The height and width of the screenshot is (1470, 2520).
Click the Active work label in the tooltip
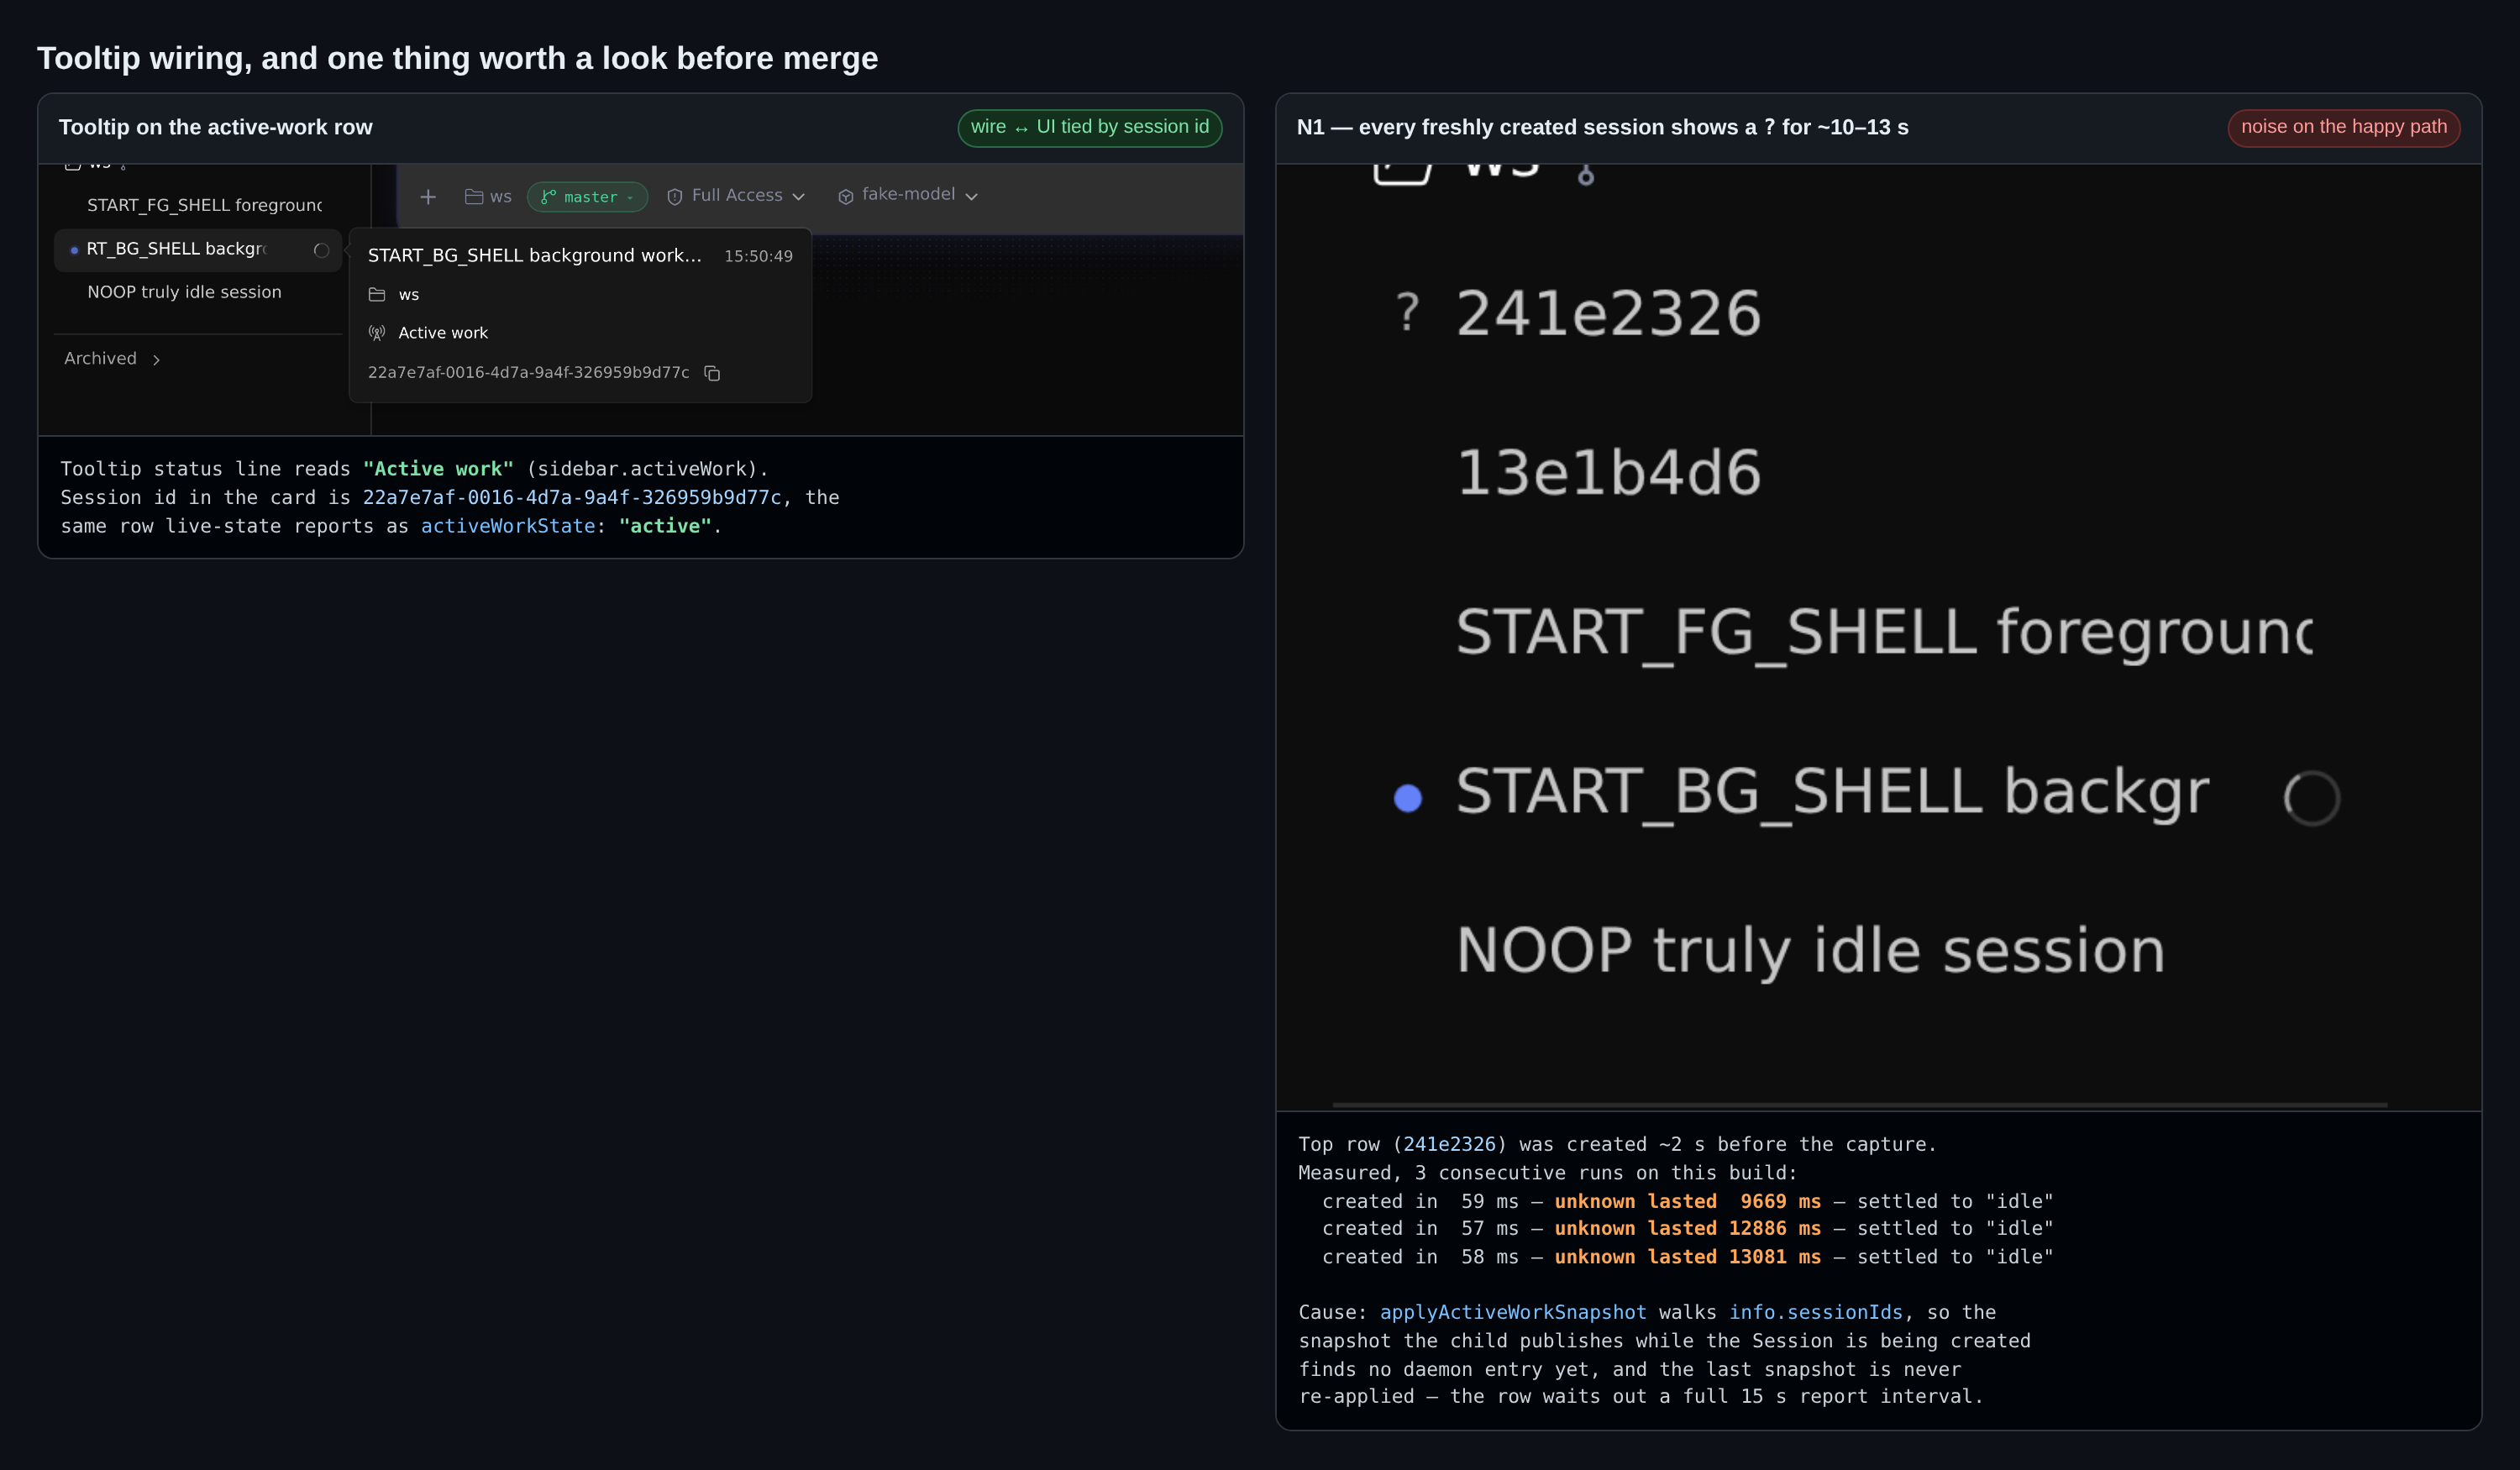coord(443,333)
